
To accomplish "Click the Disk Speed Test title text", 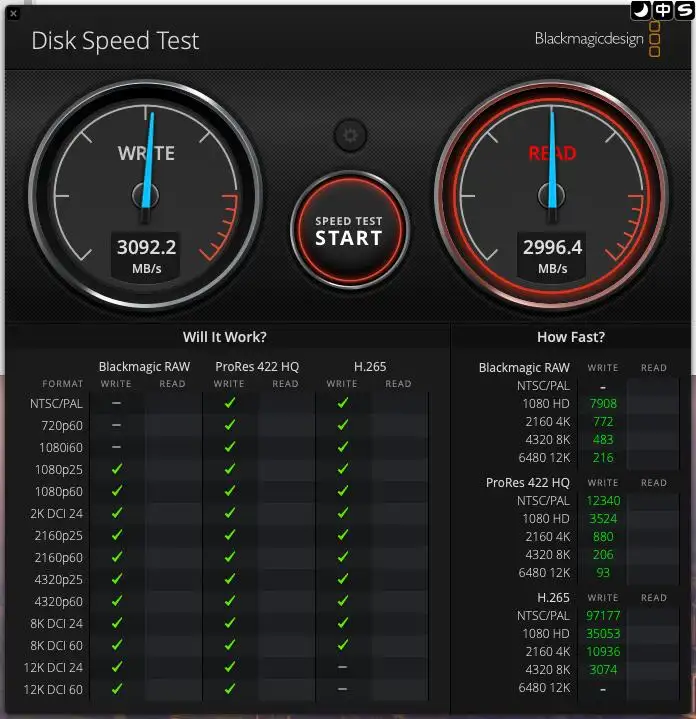I will 115,41.
